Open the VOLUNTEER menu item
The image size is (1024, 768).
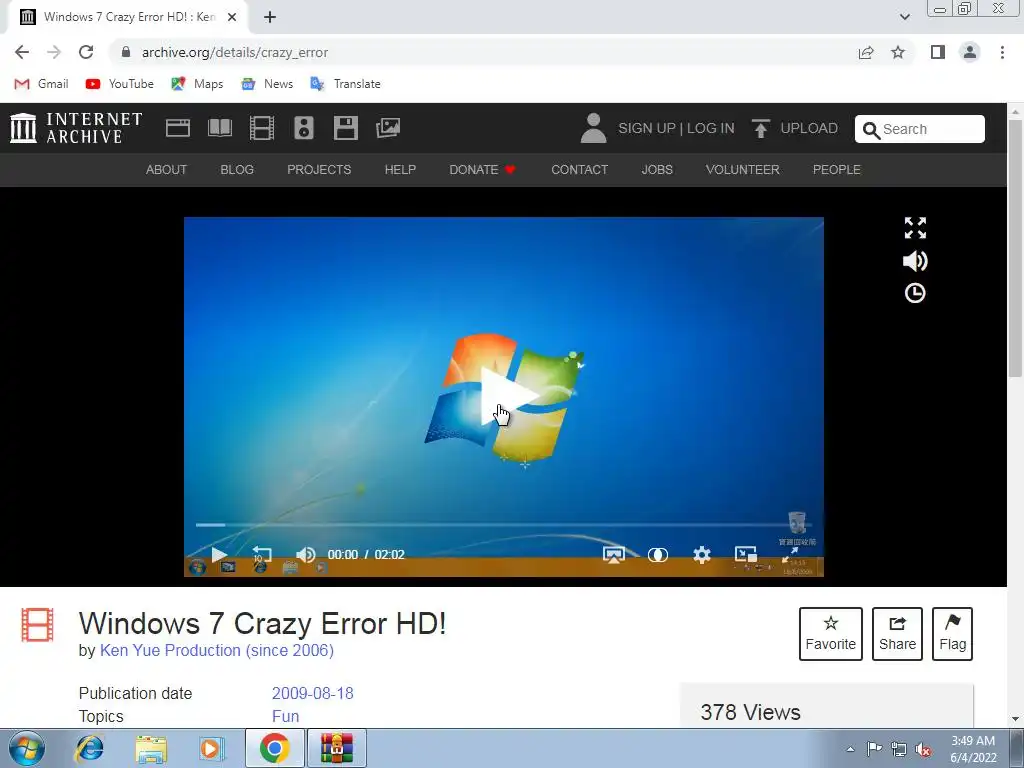coord(742,170)
